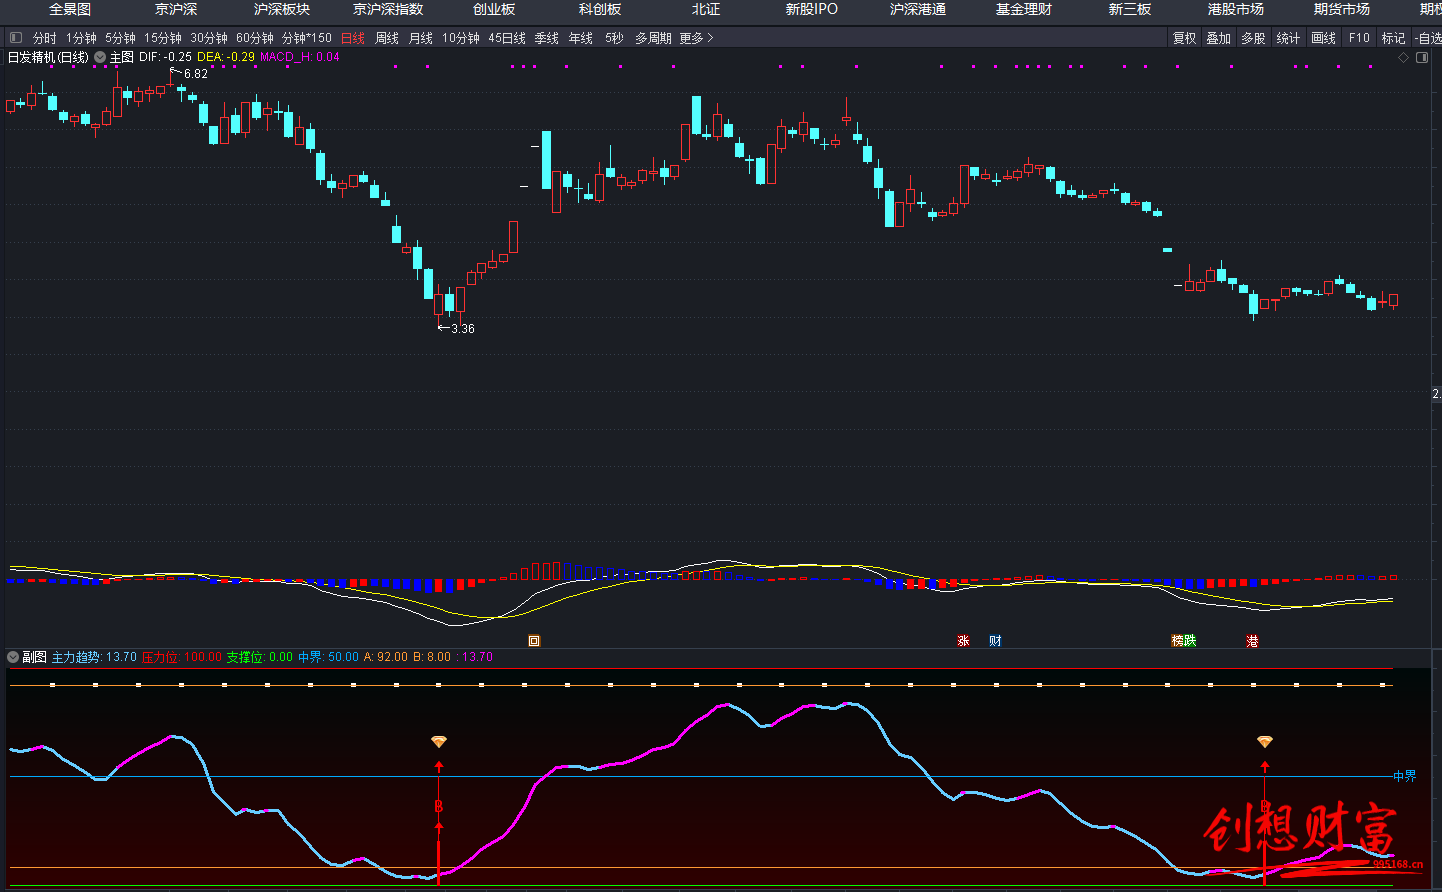Switch to 月线 monthly period

tap(421, 38)
